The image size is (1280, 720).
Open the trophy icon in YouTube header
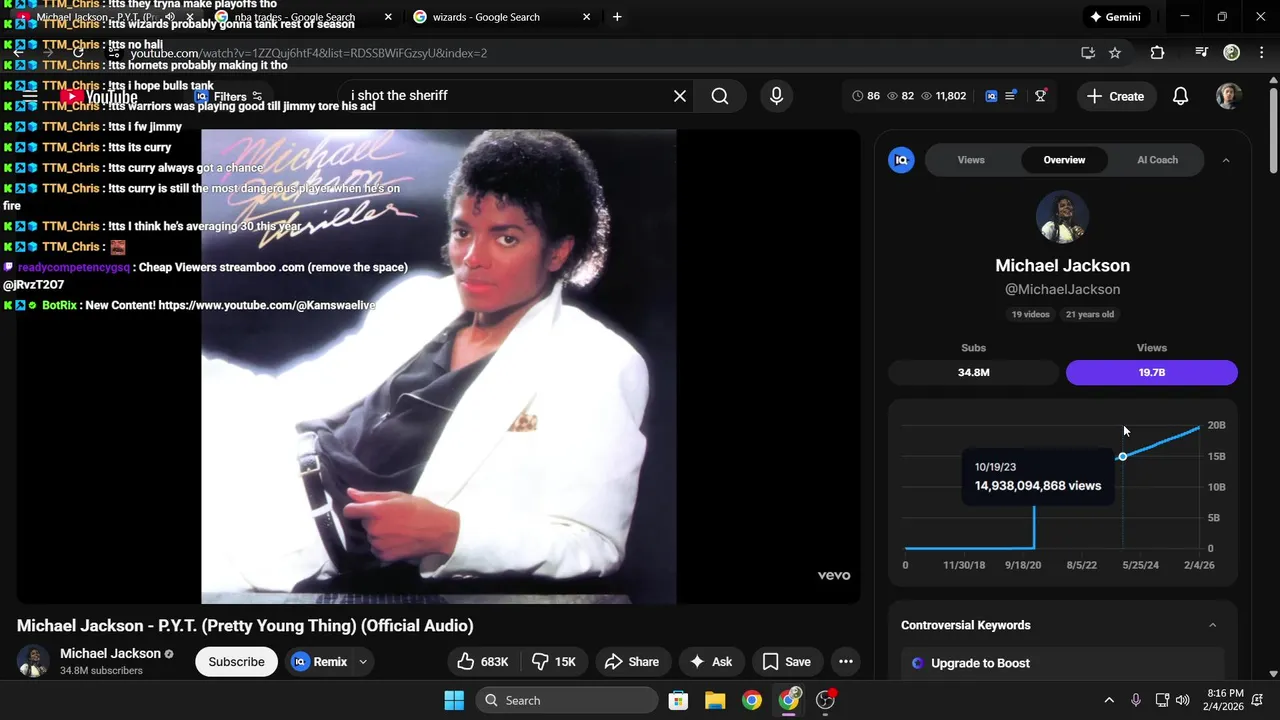(x=1041, y=96)
